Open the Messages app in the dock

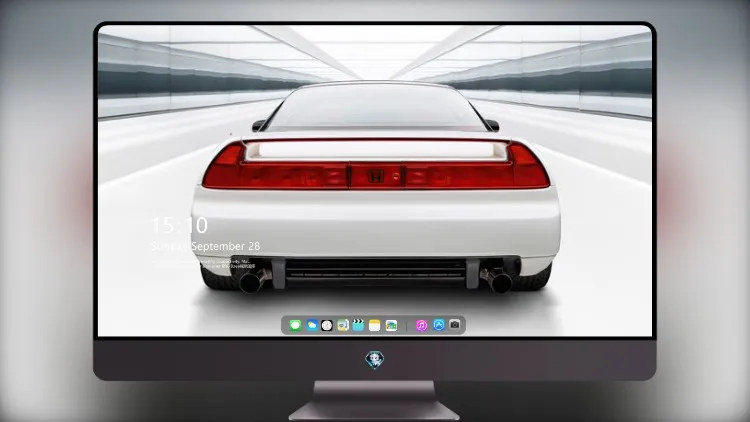click(295, 325)
